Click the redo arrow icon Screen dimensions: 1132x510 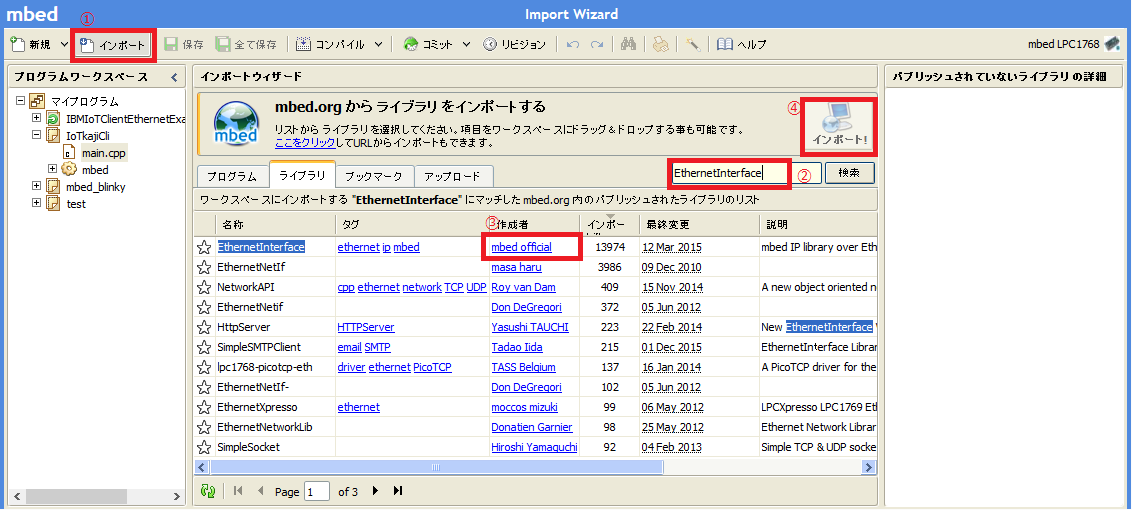pos(596,45)
